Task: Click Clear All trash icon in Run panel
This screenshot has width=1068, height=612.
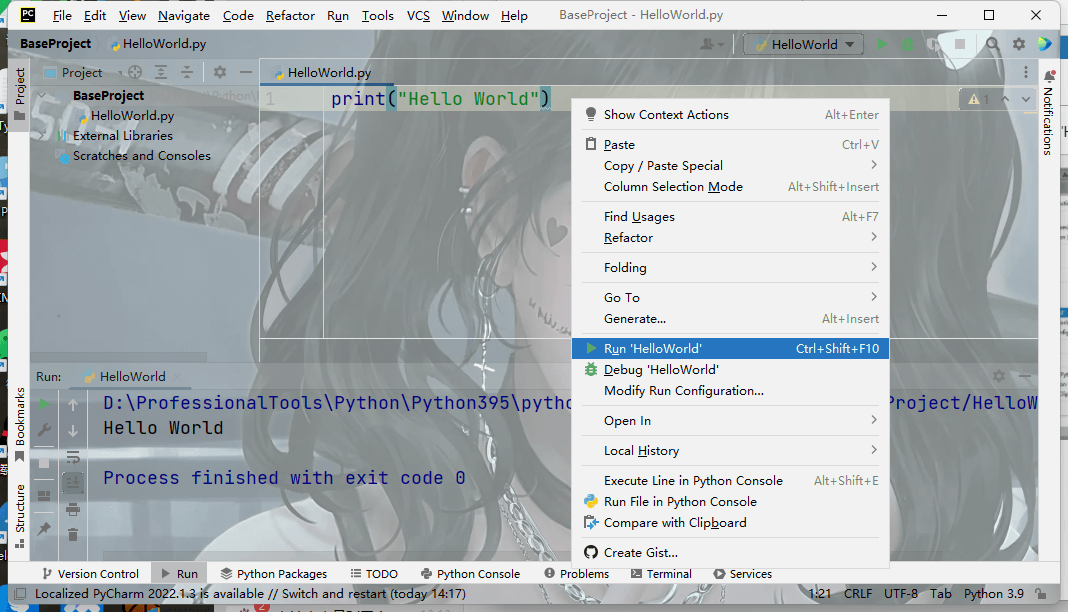Action: 73,534
